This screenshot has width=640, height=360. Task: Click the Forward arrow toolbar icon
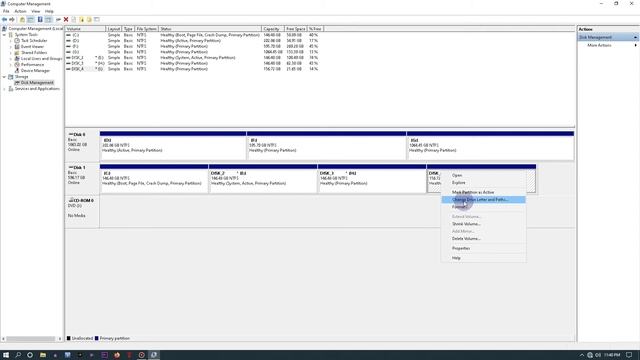12,20
